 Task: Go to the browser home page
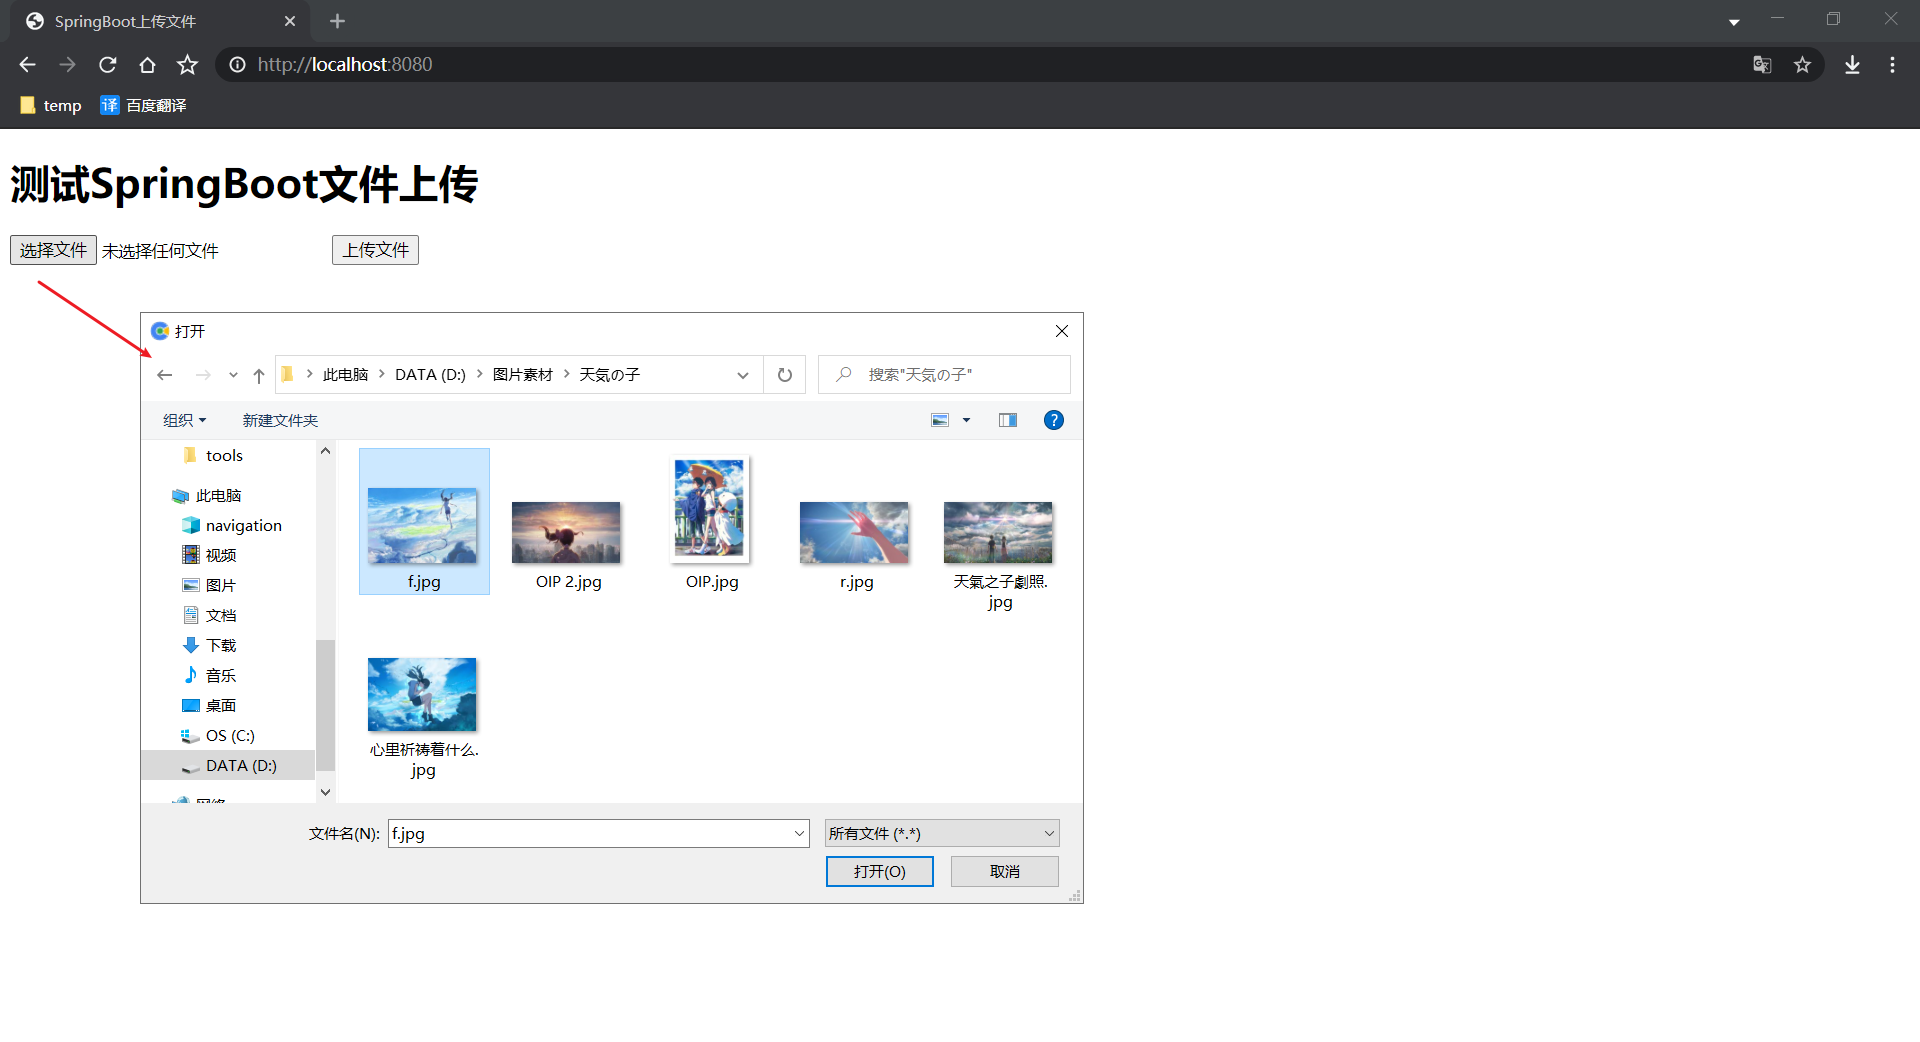pos(147,65)
